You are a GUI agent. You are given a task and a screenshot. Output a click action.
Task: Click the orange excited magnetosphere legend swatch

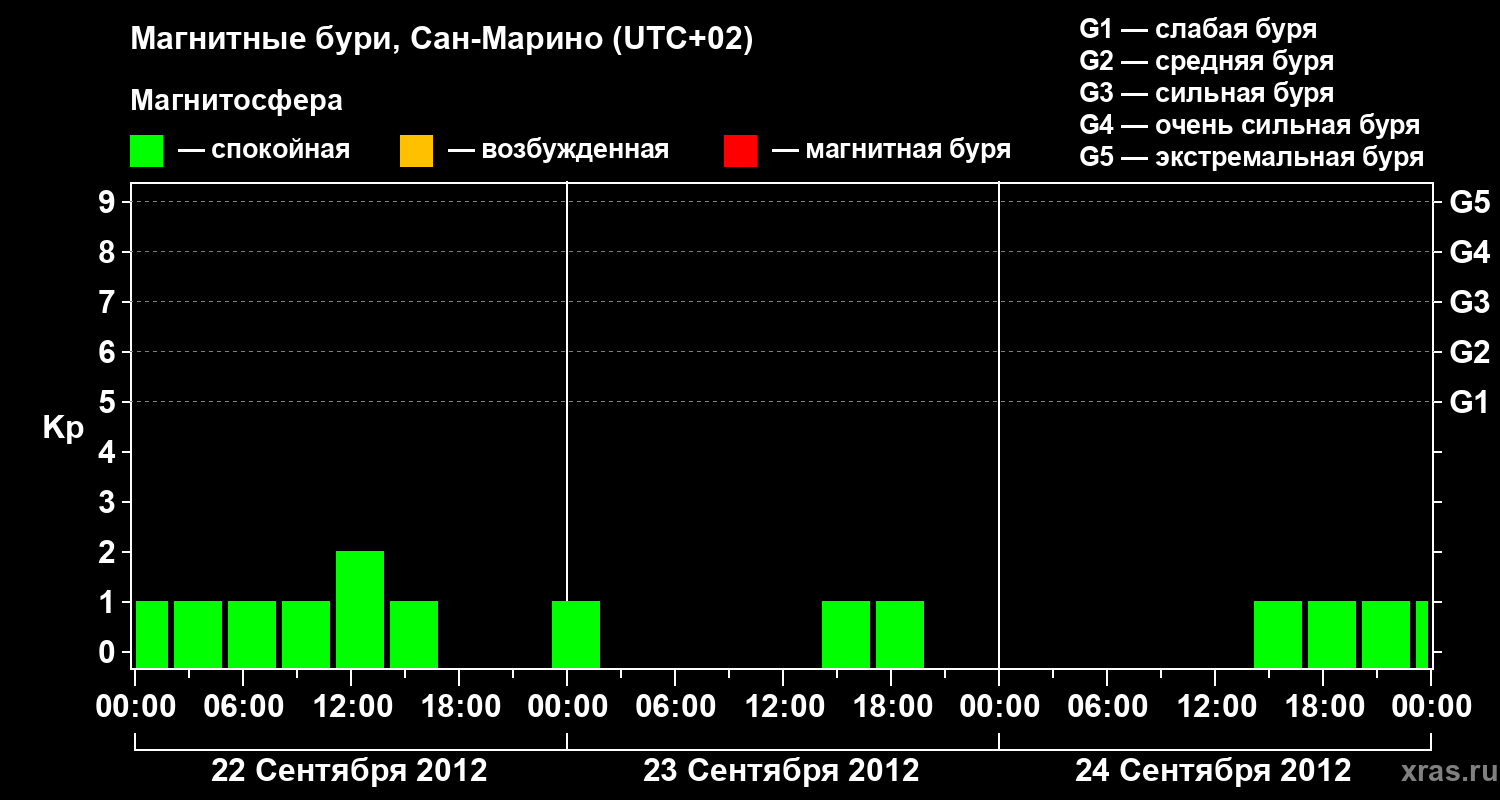tap(416, 151)
